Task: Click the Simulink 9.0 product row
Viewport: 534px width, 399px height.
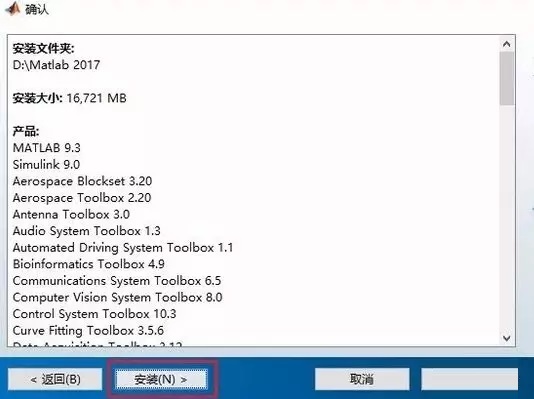Action: (x=46, y=164)
